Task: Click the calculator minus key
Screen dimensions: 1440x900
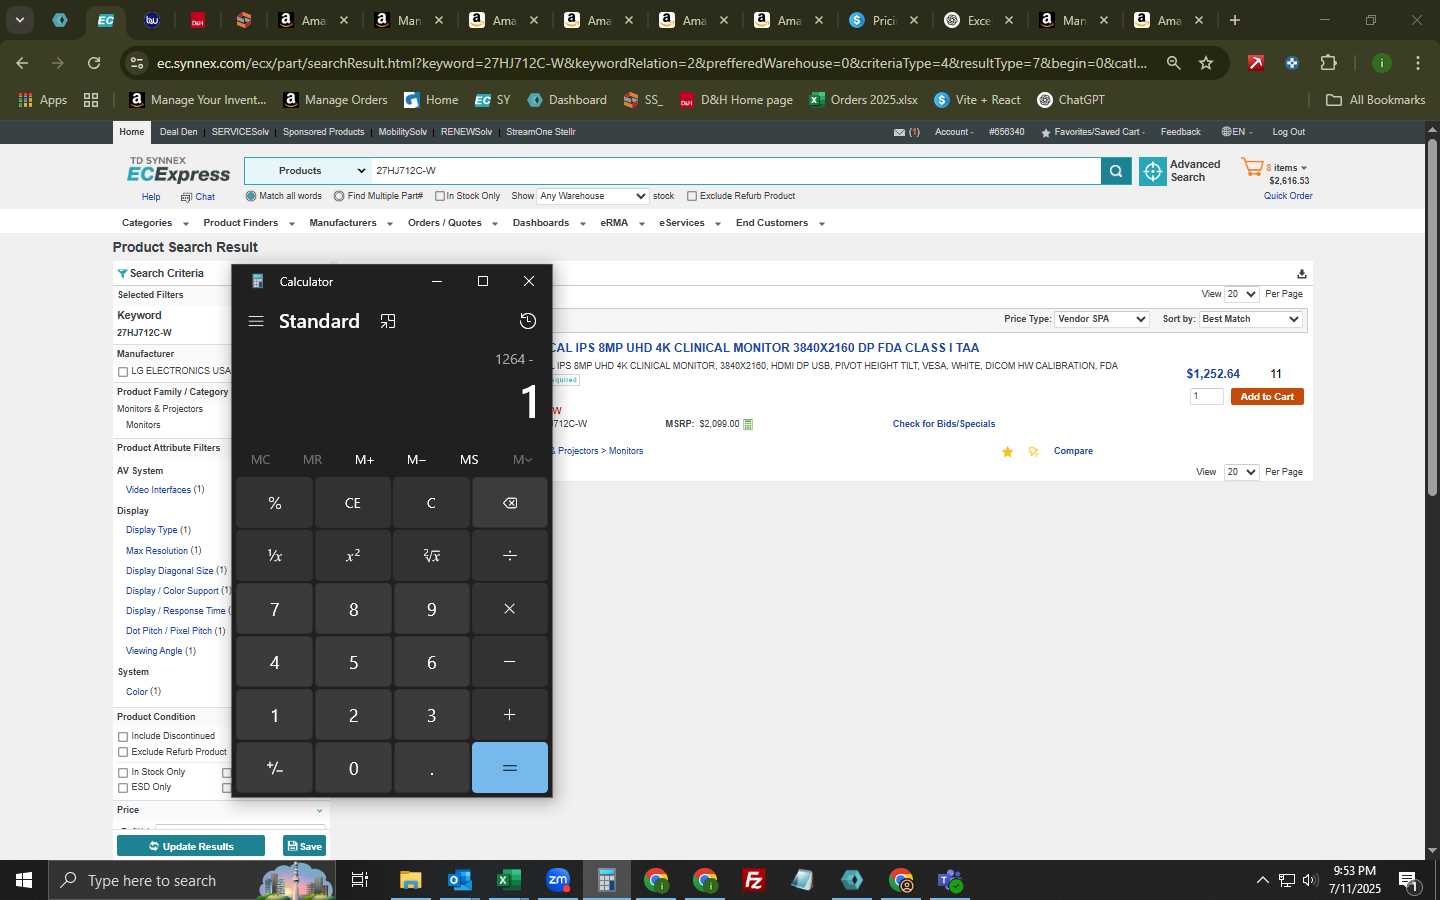Action: tap(510, 662)
